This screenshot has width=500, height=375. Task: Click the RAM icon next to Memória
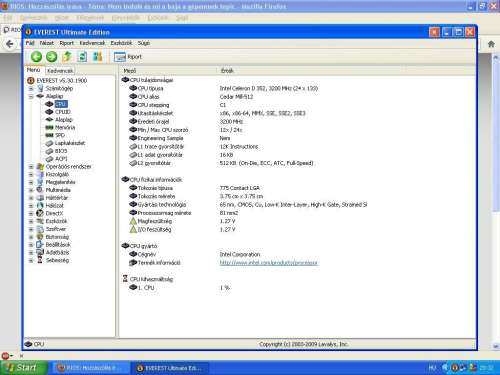[49, 127]
